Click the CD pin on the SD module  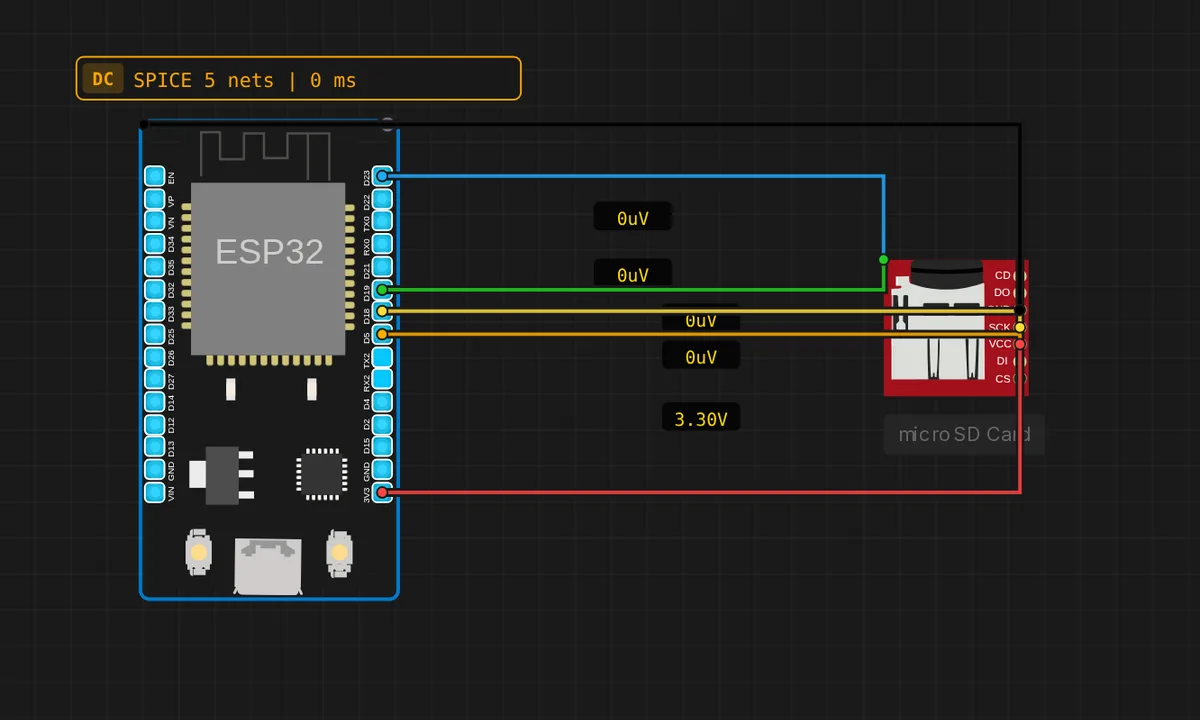(x=1019, y=275)
